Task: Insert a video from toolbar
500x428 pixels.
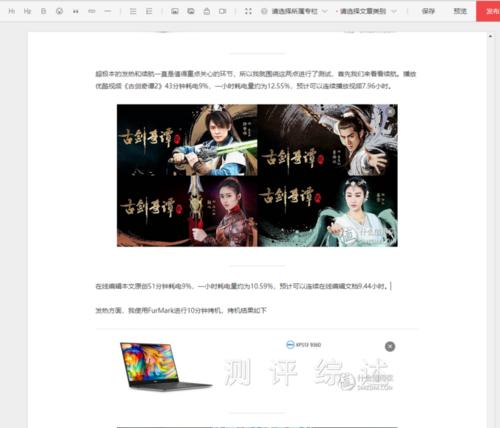Action: (x=223, y=11)
